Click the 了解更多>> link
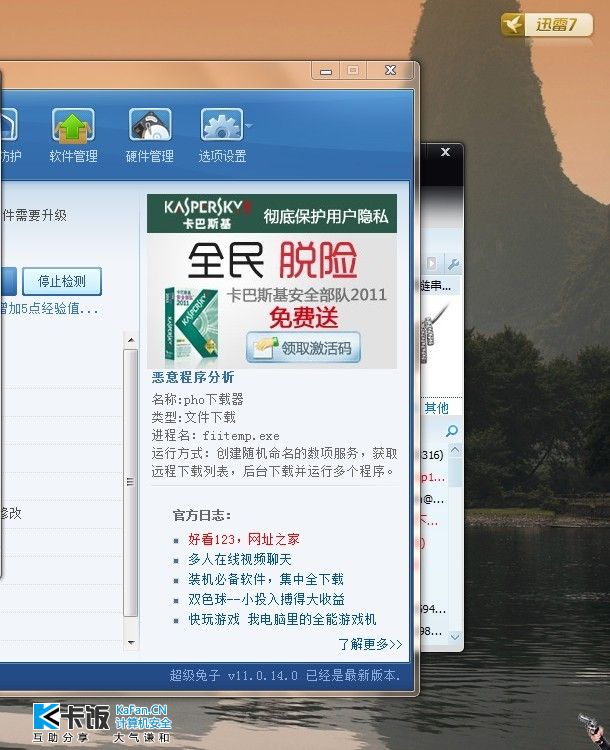610x750 pixels. point(370,644)
